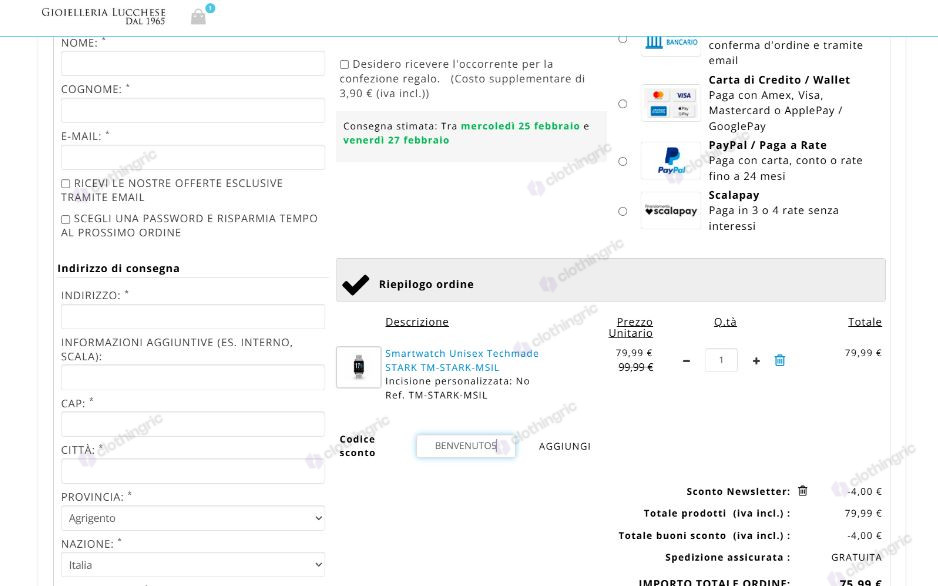Click the Totale prodotti 79,99 € value
938x586 pixels.
(x=863, y=513)
